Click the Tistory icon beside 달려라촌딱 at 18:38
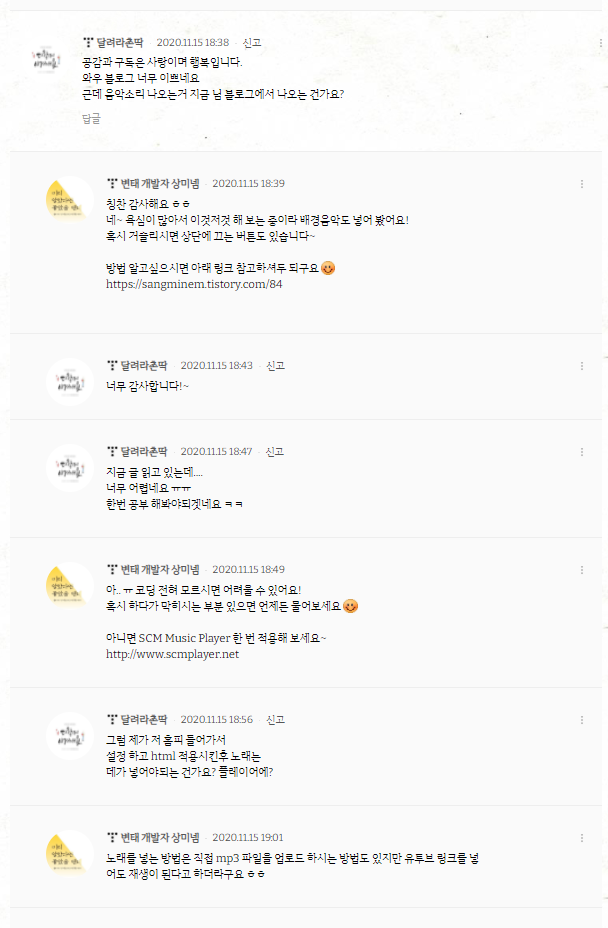The width and height of the screenshot is (608, 928). click(x=88, y=43)
